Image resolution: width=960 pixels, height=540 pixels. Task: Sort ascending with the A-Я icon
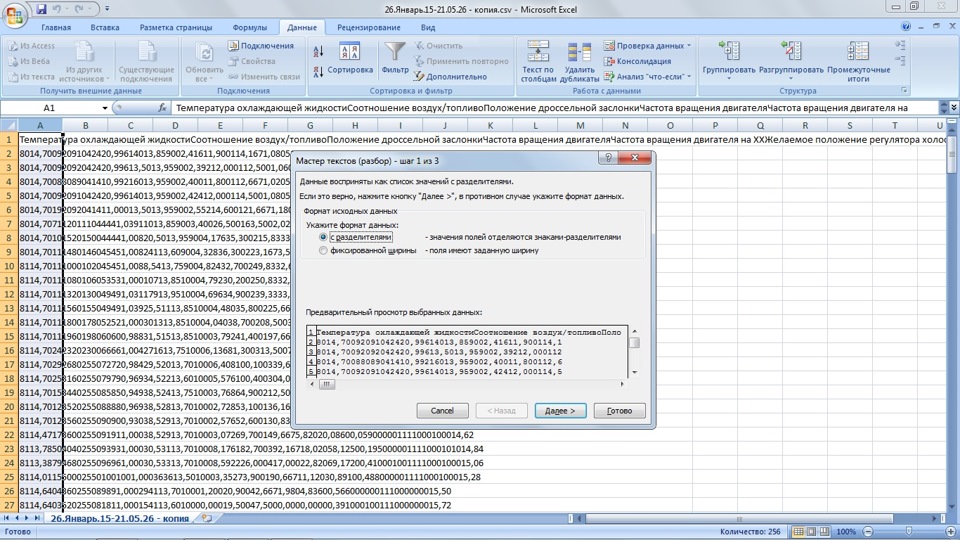pos(318,51)
